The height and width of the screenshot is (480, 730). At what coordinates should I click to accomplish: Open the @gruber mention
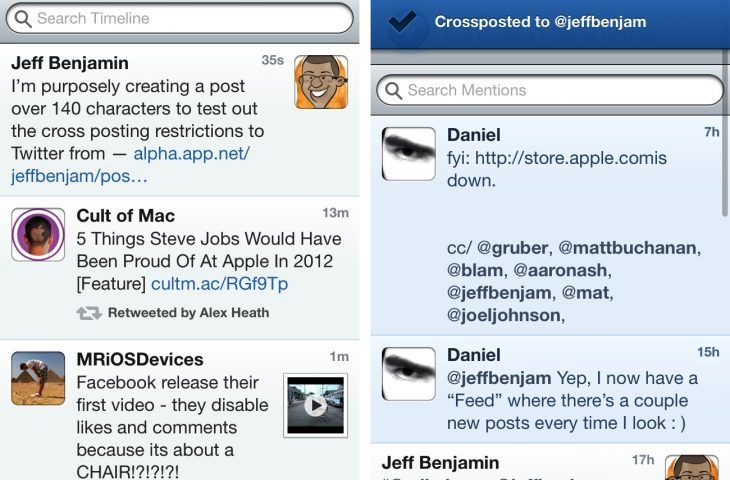point(512,248)
